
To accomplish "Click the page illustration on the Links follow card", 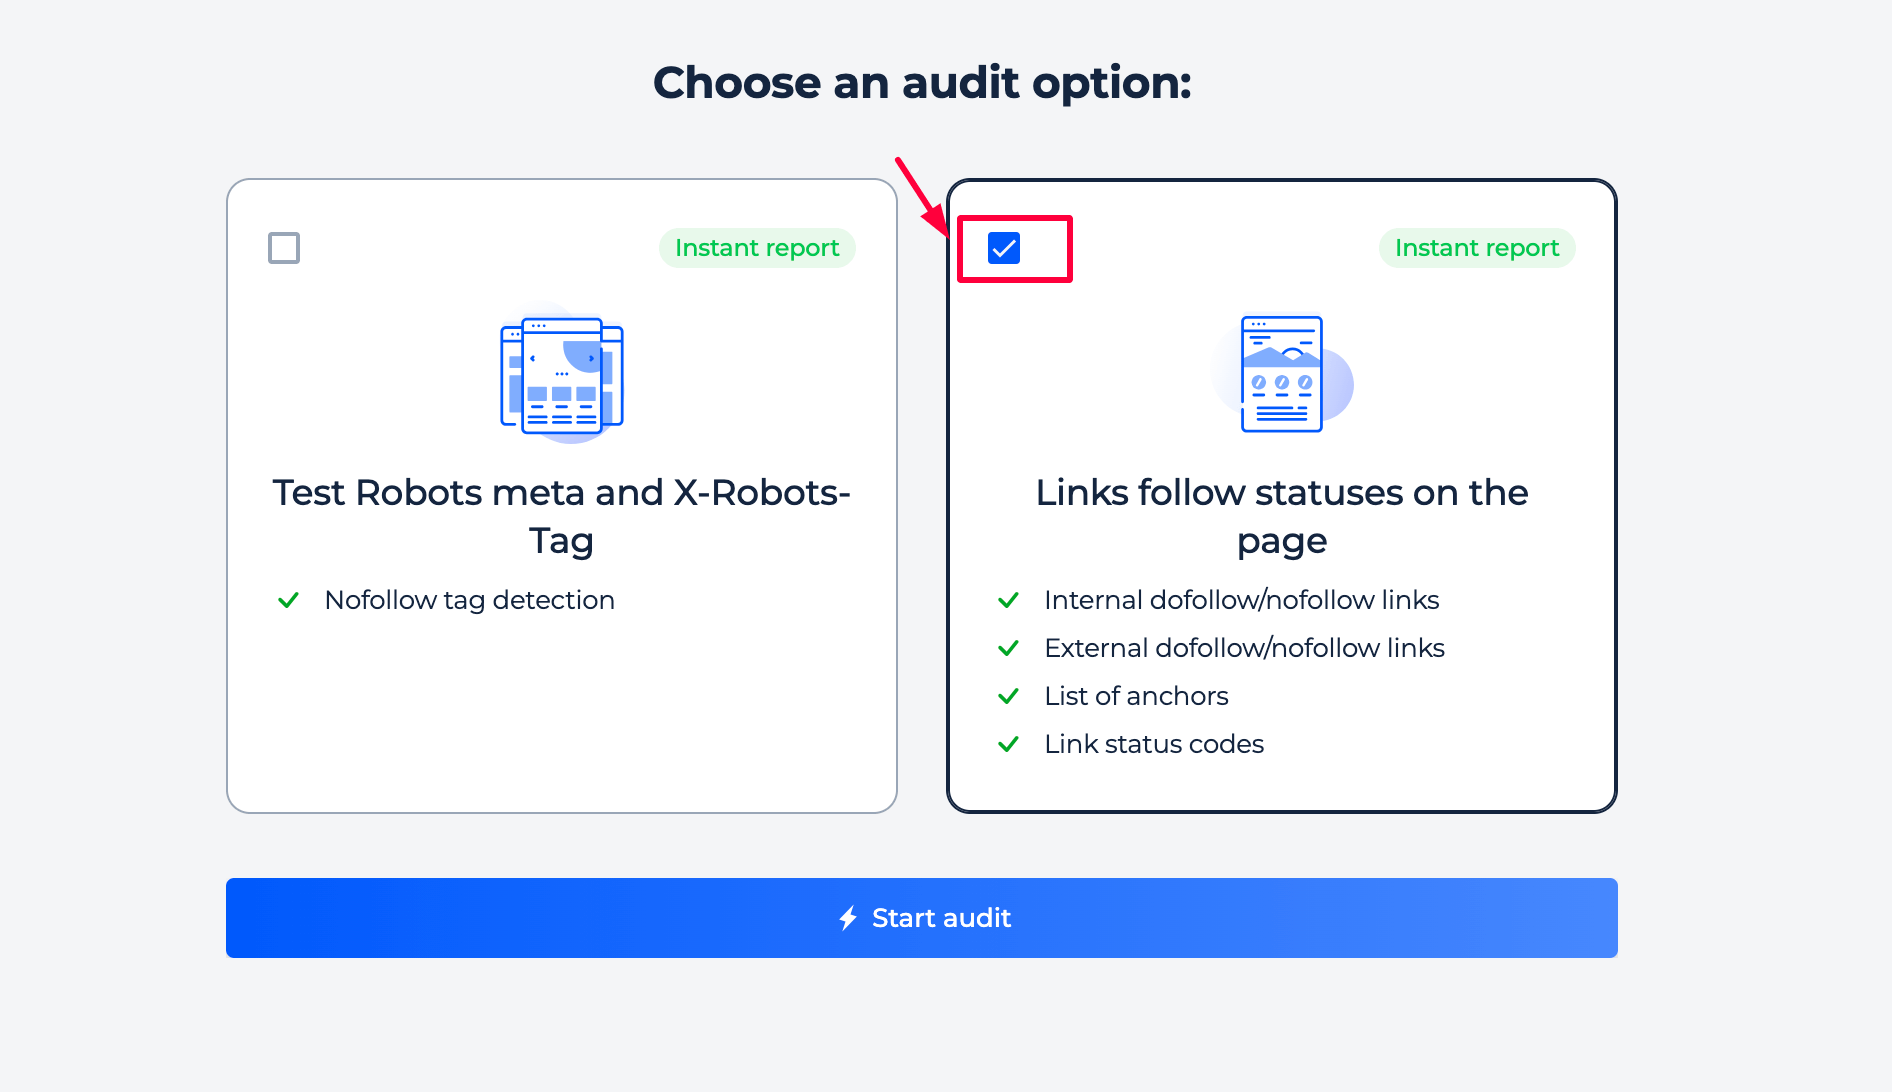I will (1282, 376).
